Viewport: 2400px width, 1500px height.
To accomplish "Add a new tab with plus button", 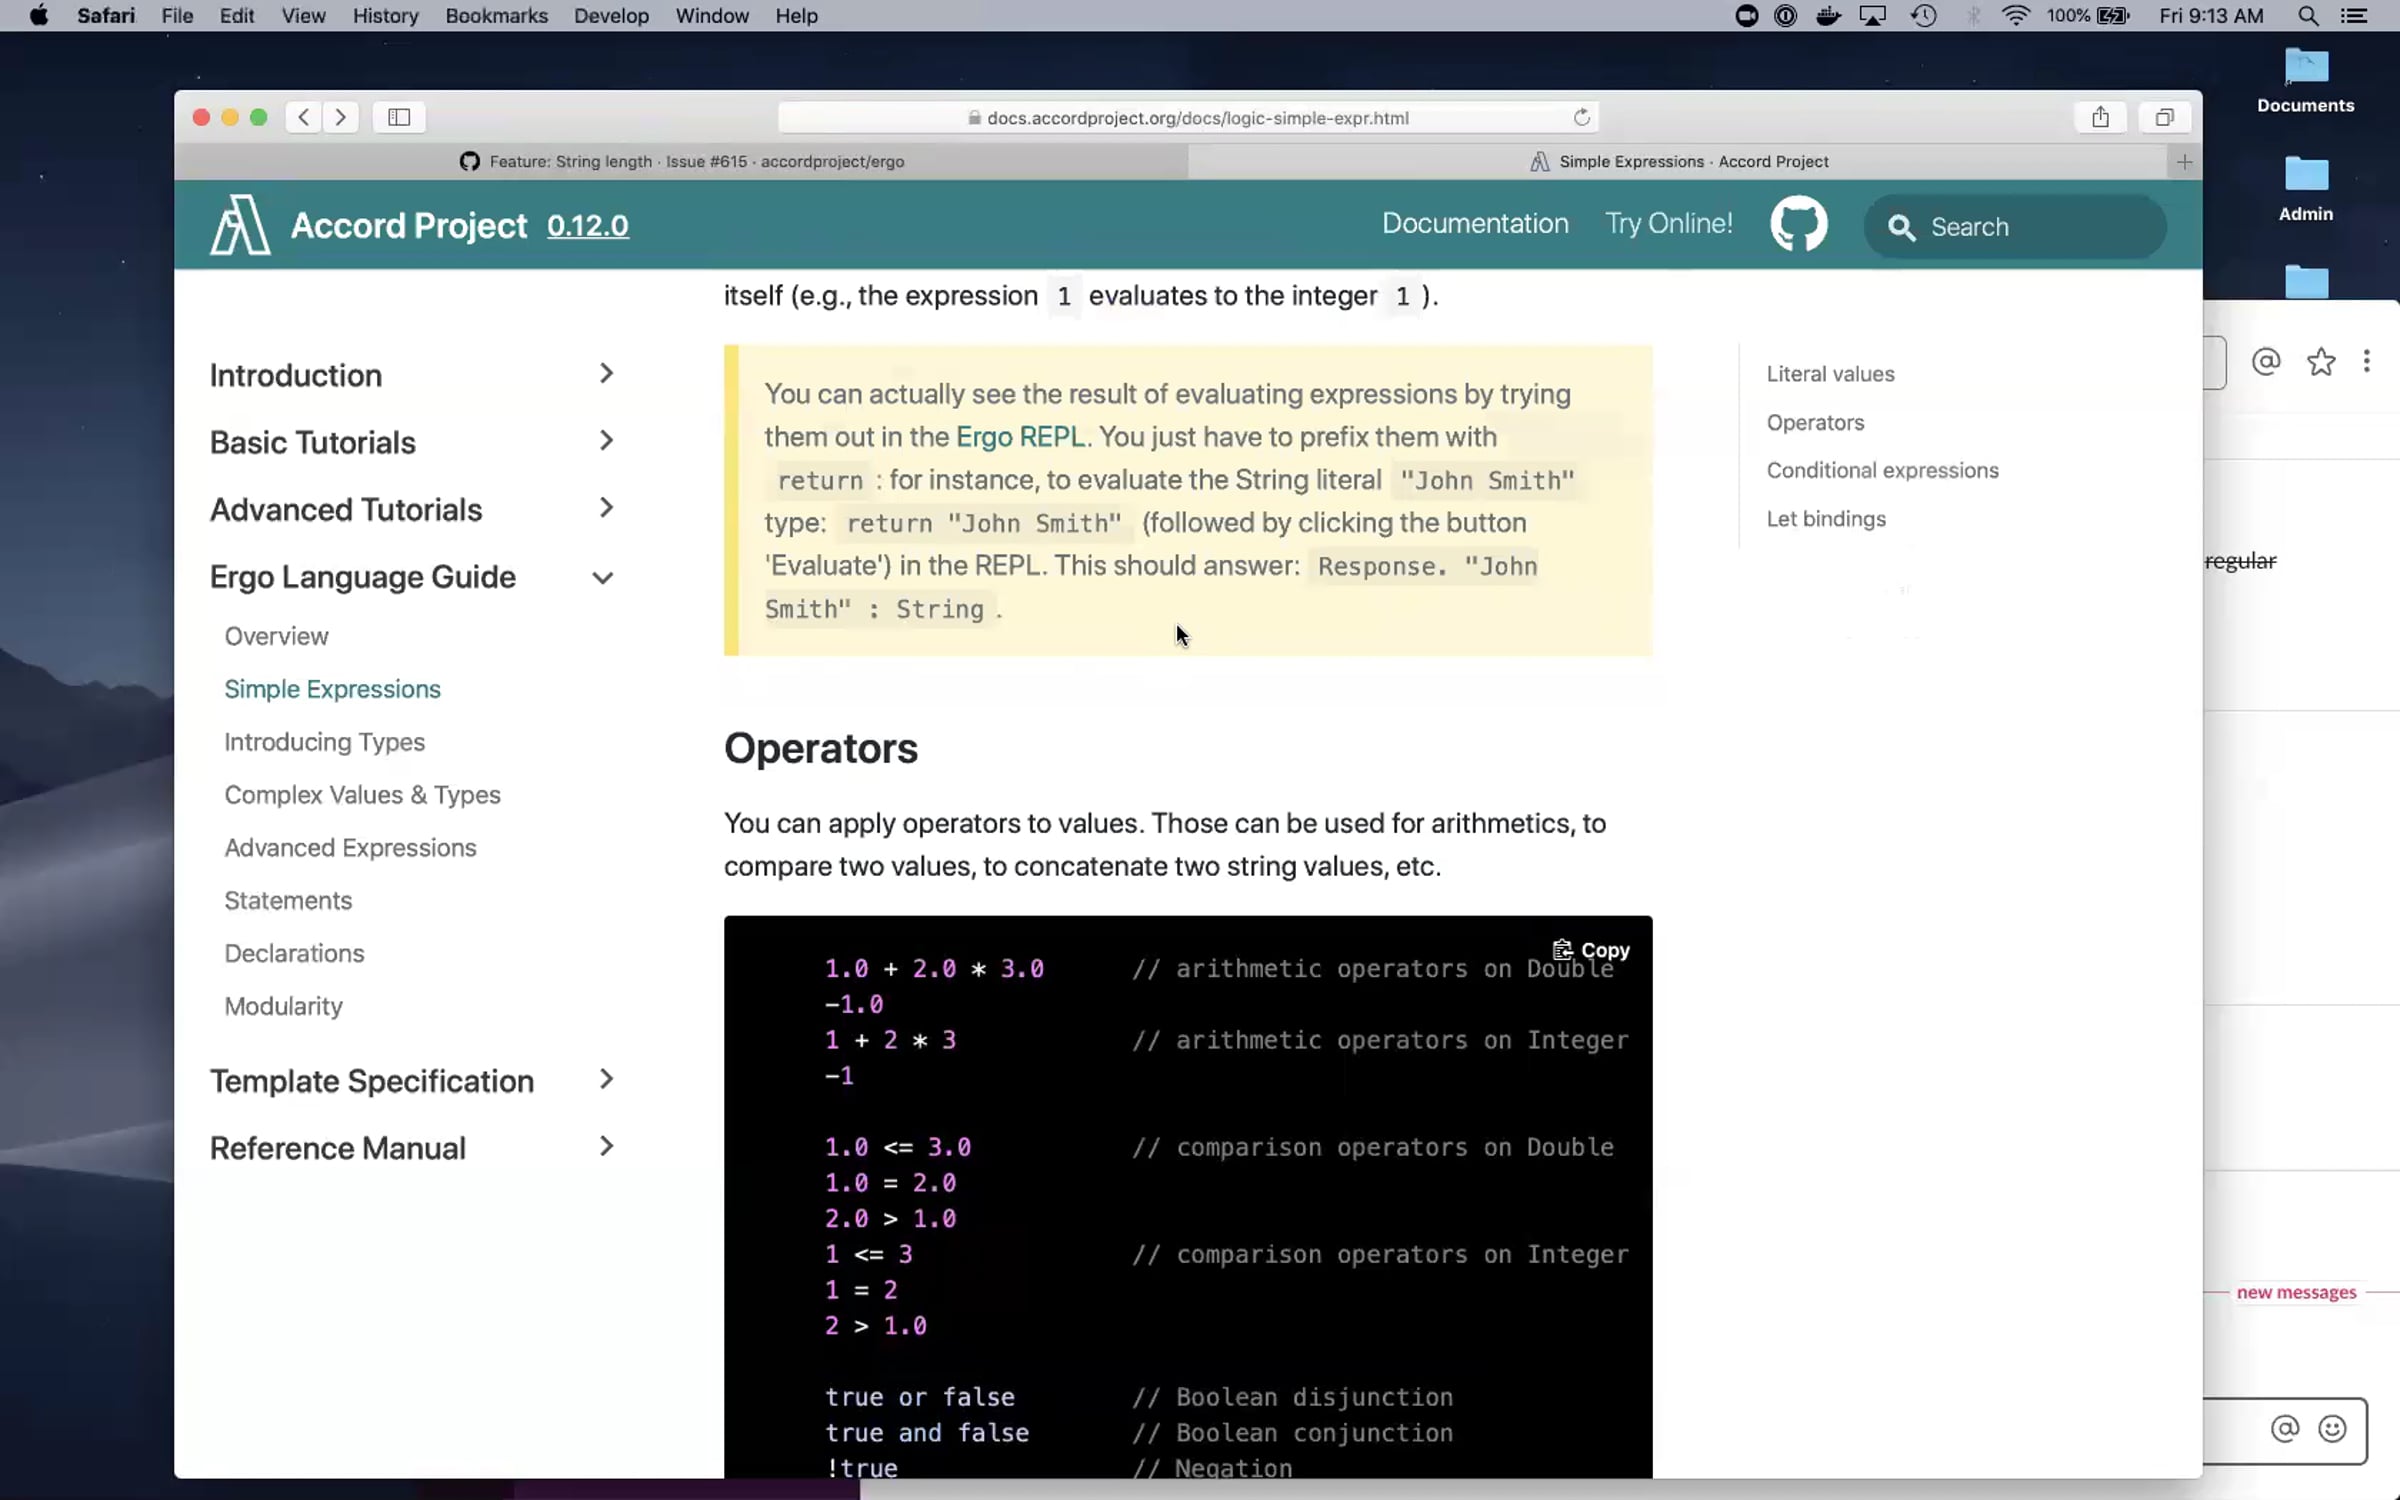I will coord(2184,162).
